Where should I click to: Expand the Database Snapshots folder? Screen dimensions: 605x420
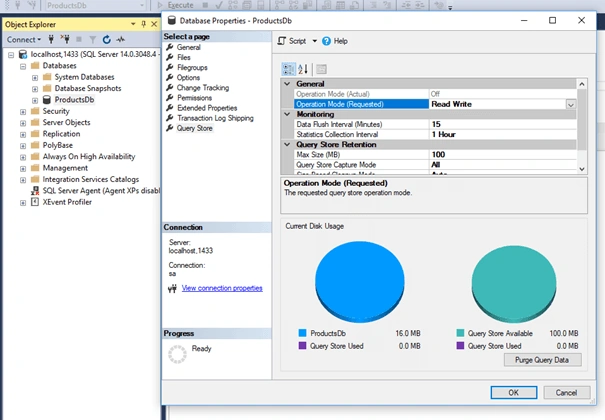coord(35,89)
